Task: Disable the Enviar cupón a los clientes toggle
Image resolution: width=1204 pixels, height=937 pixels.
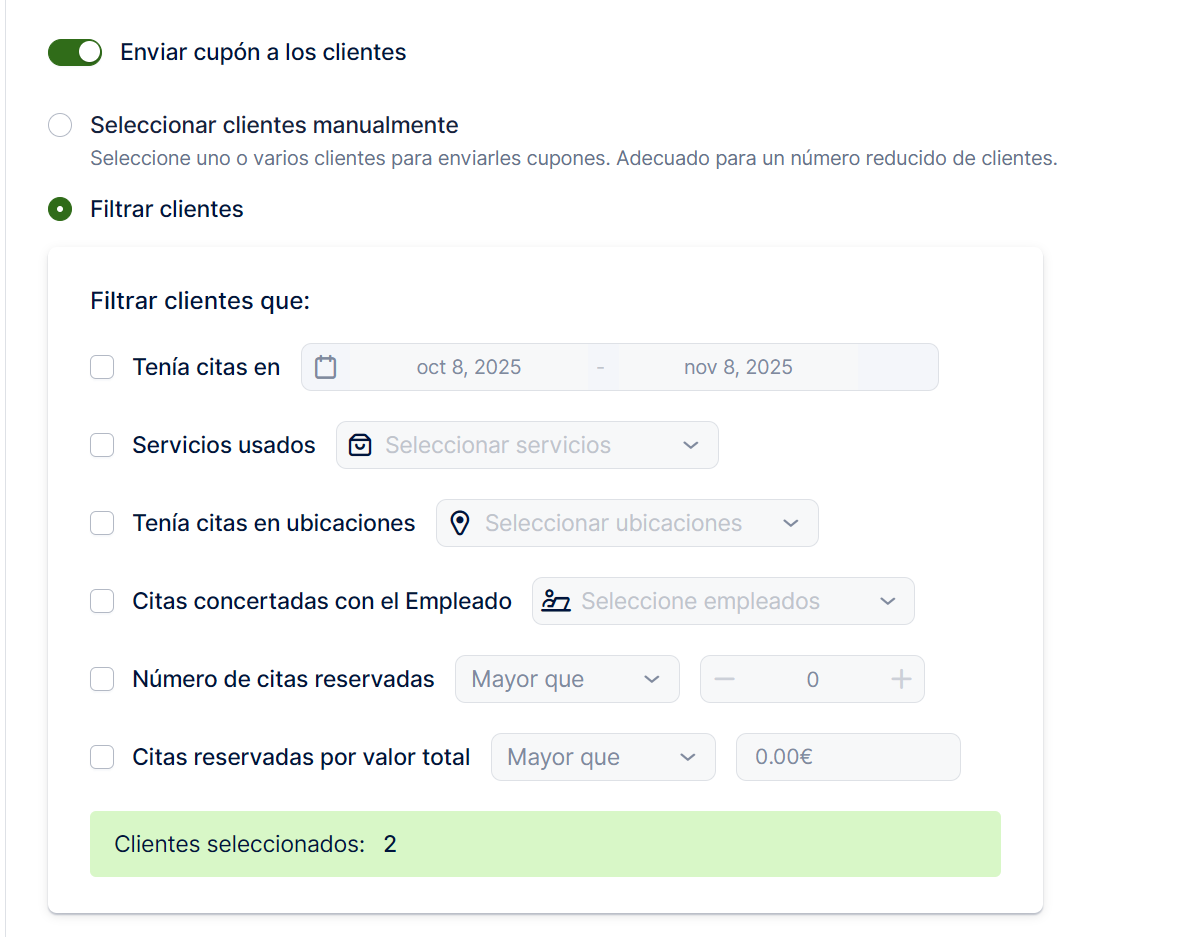Action: click(x=75, y=52)
